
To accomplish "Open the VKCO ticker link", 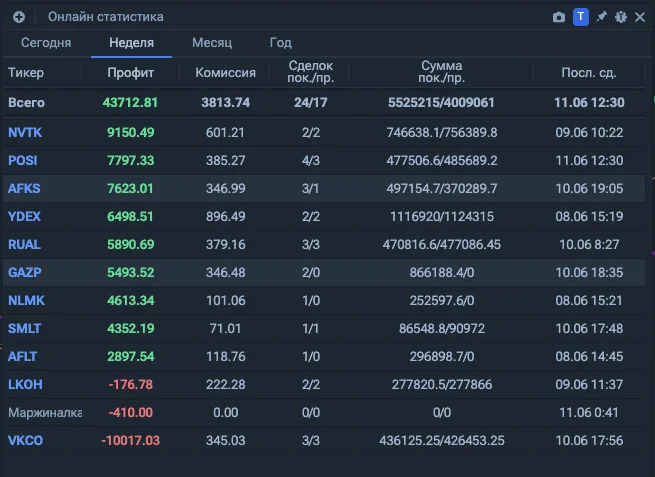I will click(25, 441).
